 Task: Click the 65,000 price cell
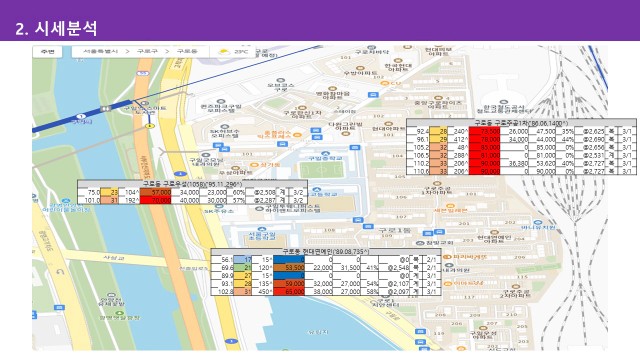coord(289,292)
